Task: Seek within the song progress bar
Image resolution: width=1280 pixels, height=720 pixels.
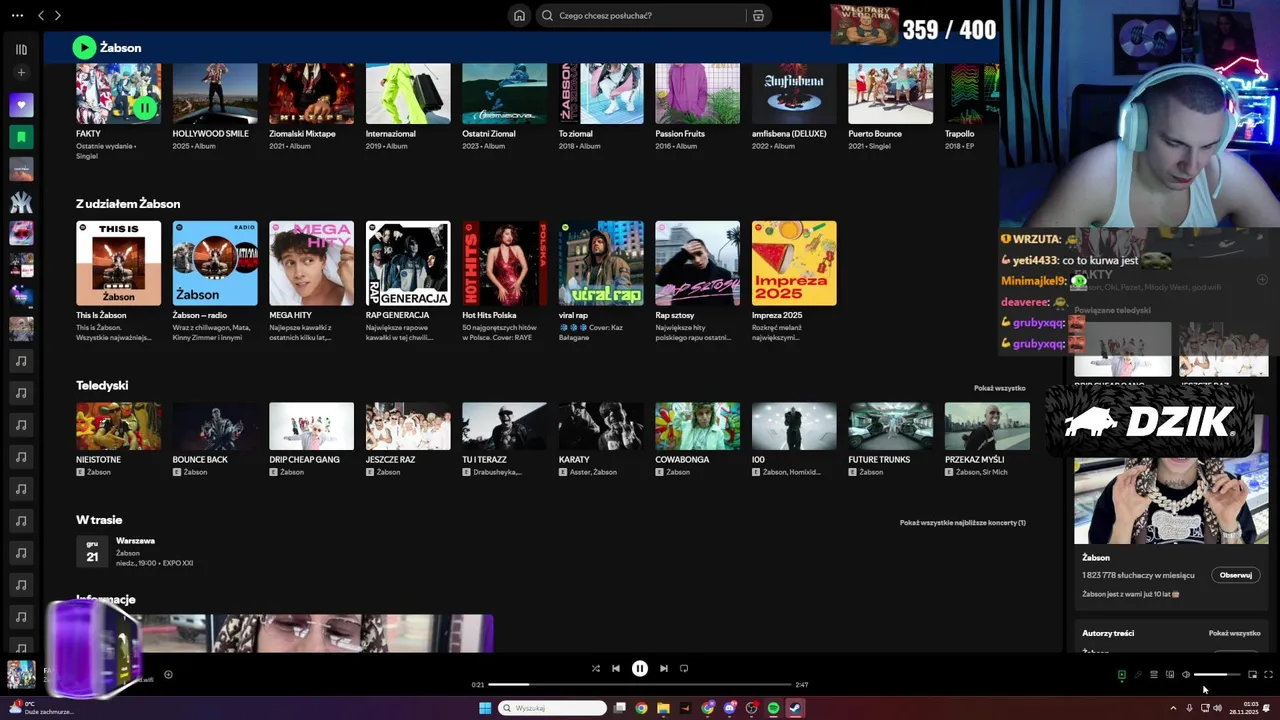Action: [x=640, y=684]
